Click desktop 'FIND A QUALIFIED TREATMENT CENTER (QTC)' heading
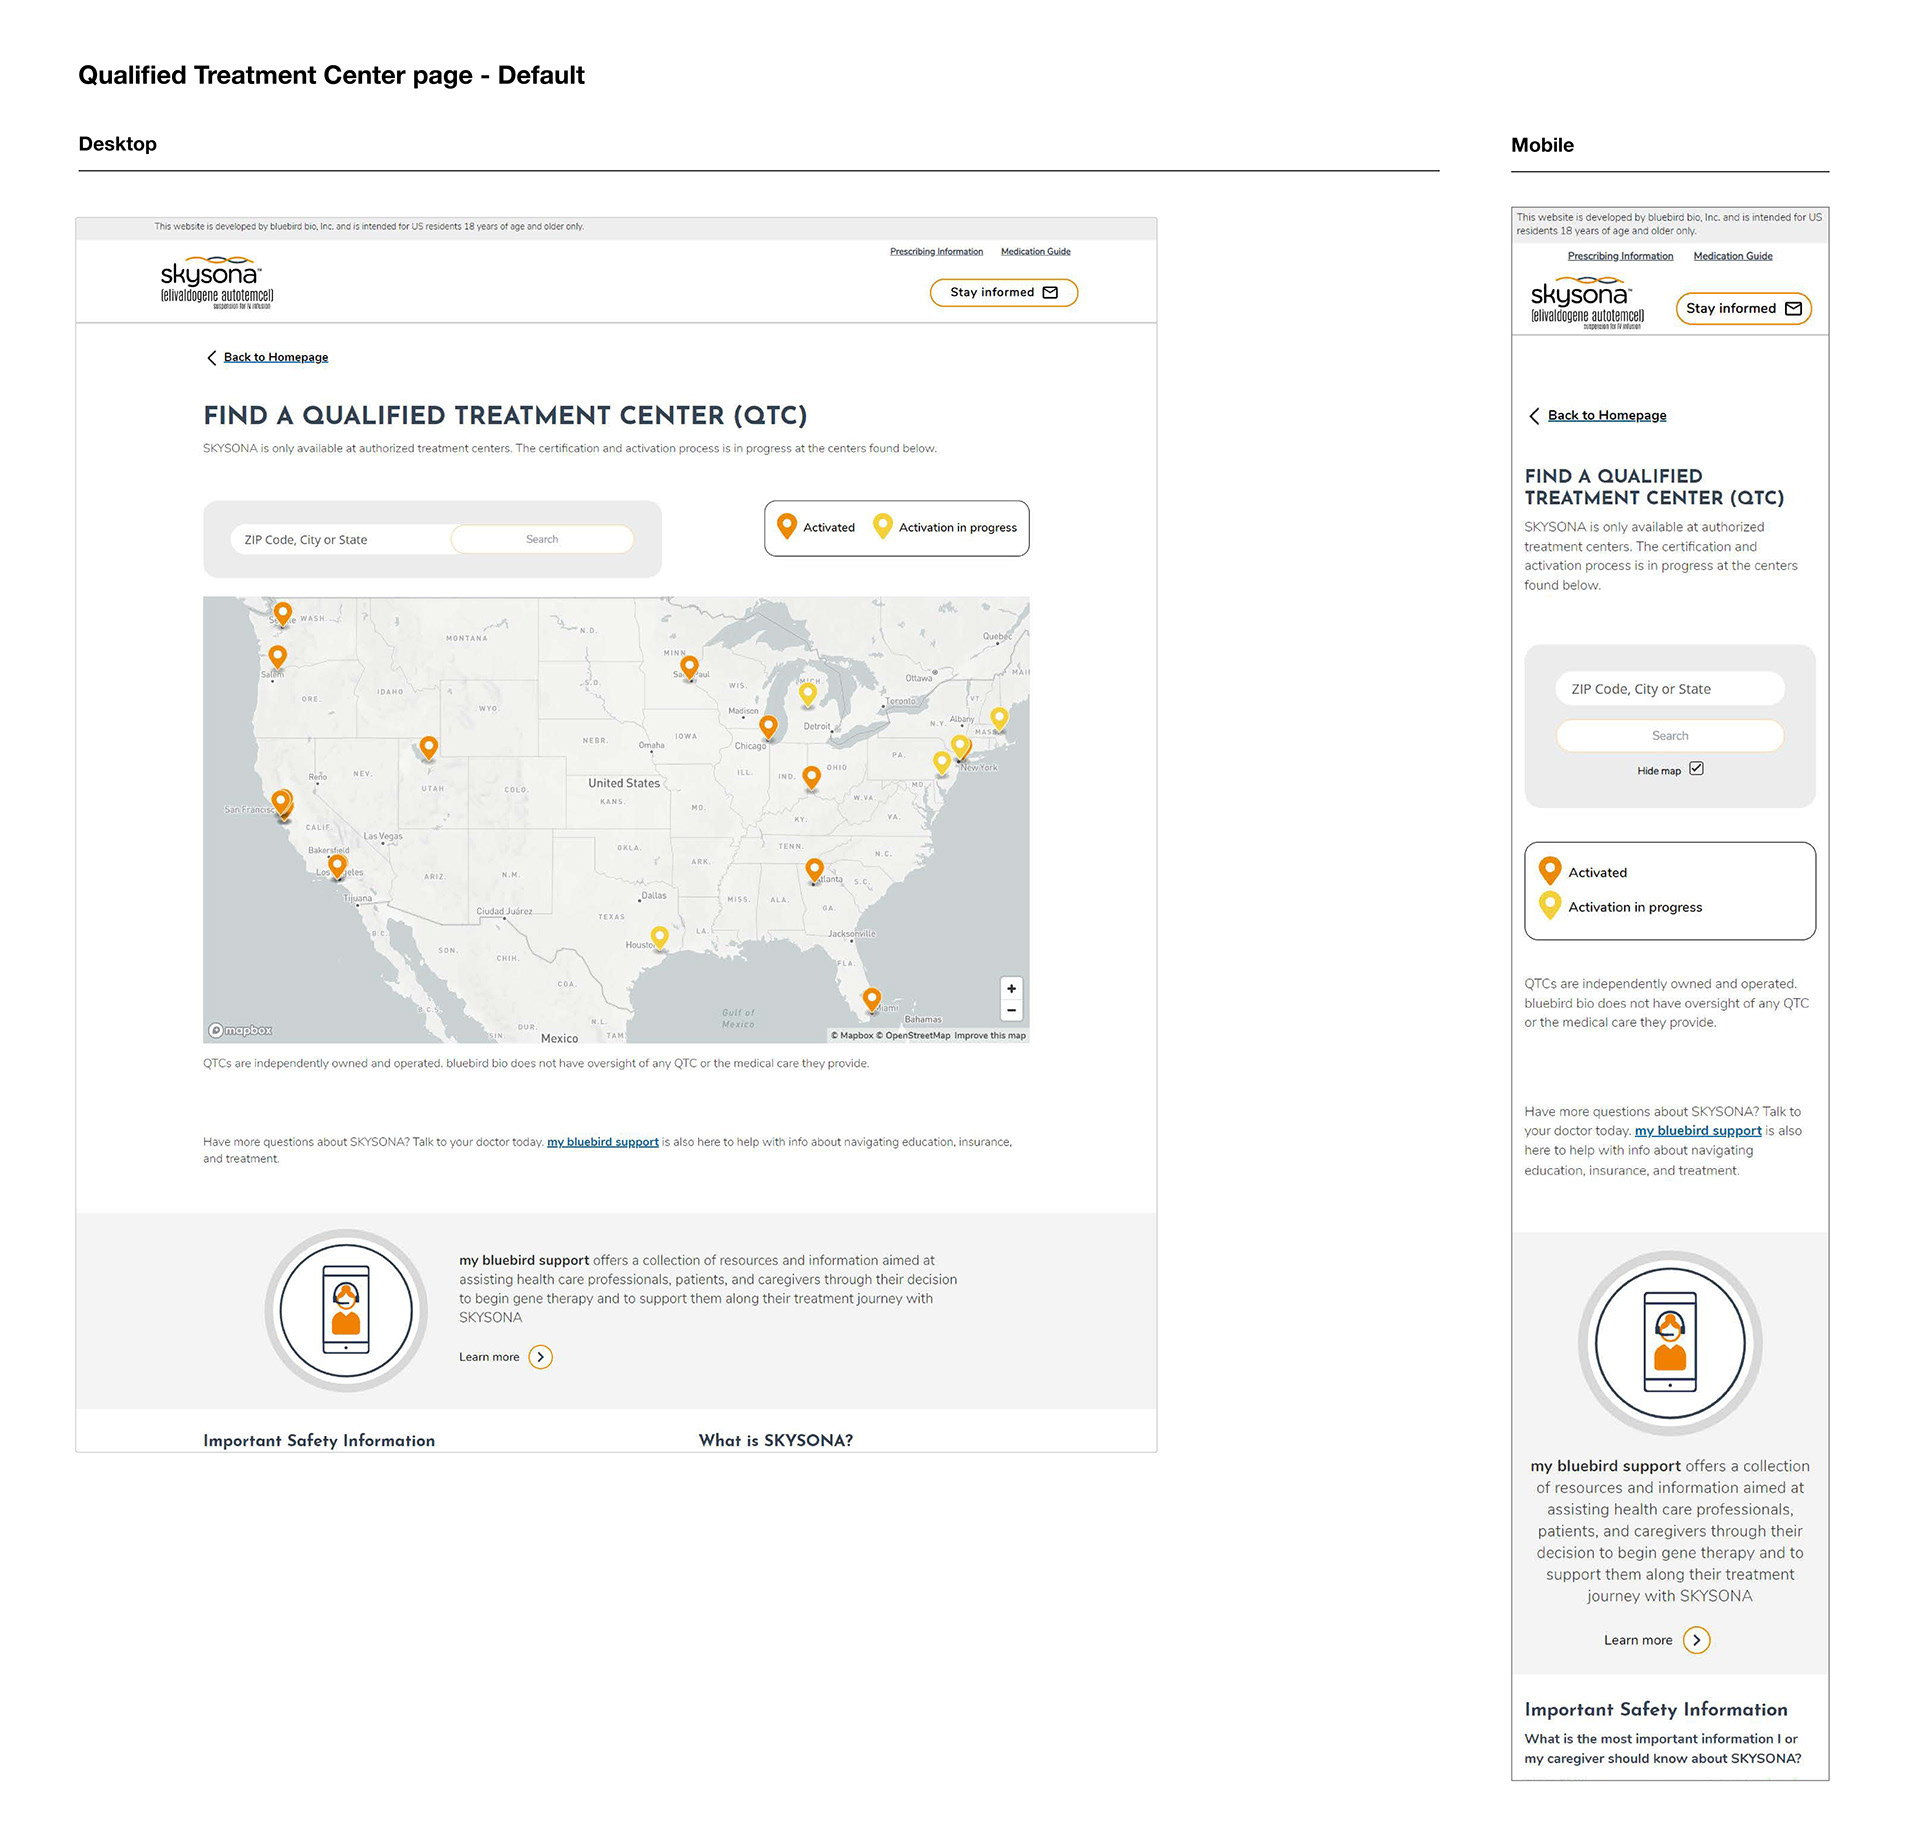 click(x=505, y=416)
